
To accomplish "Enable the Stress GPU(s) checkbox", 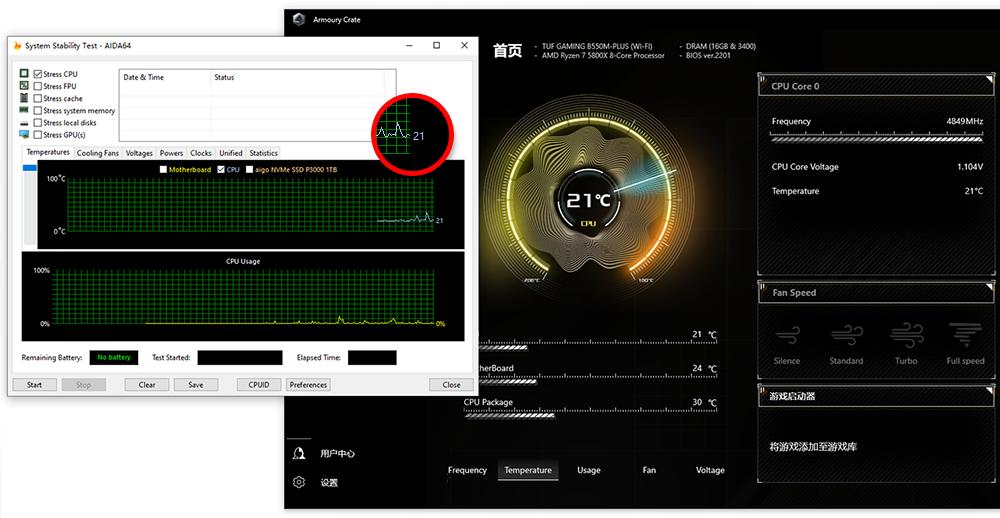I will [x=38, y=135].
